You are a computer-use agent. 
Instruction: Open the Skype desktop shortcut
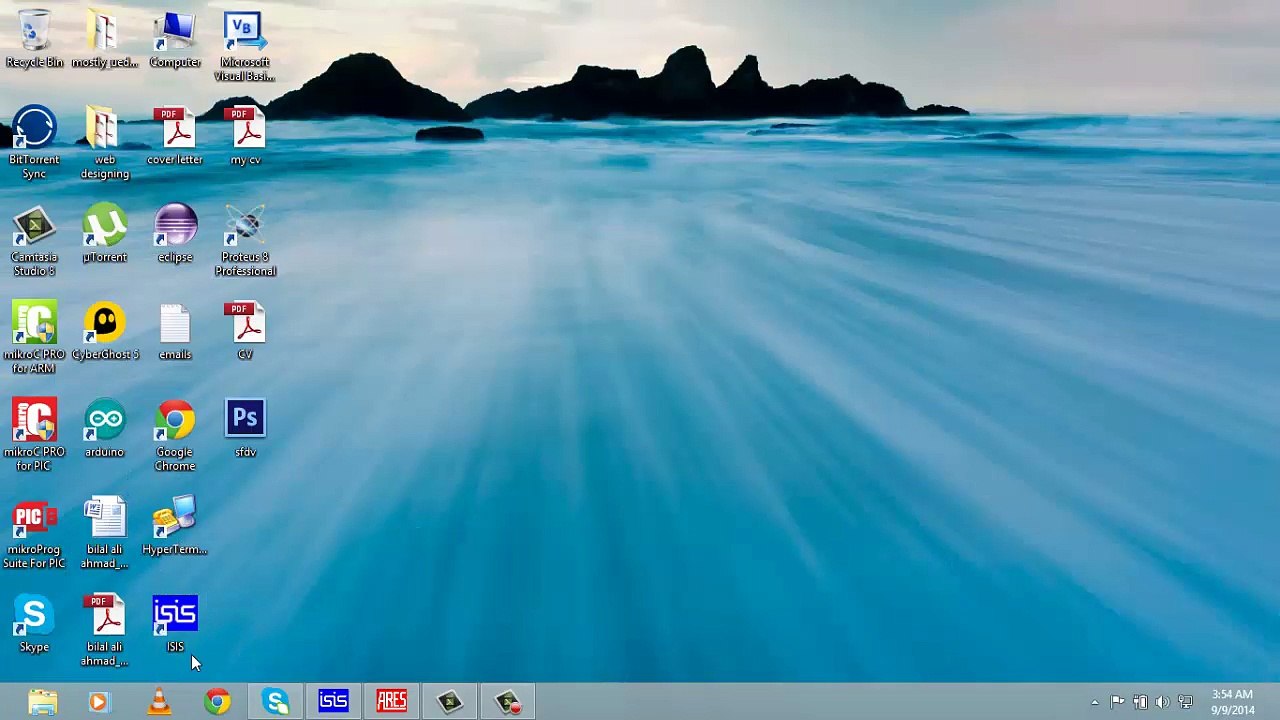coord(34,624)
